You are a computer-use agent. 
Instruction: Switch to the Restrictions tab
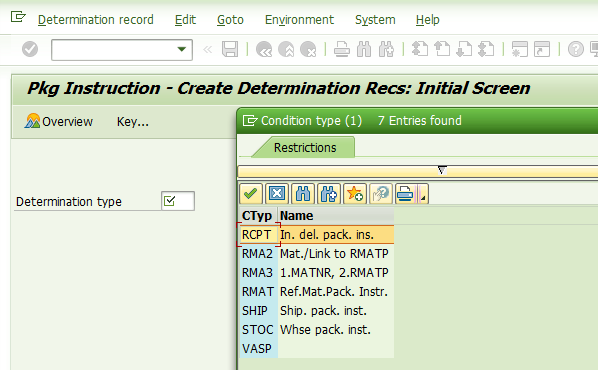pos(305,148)
